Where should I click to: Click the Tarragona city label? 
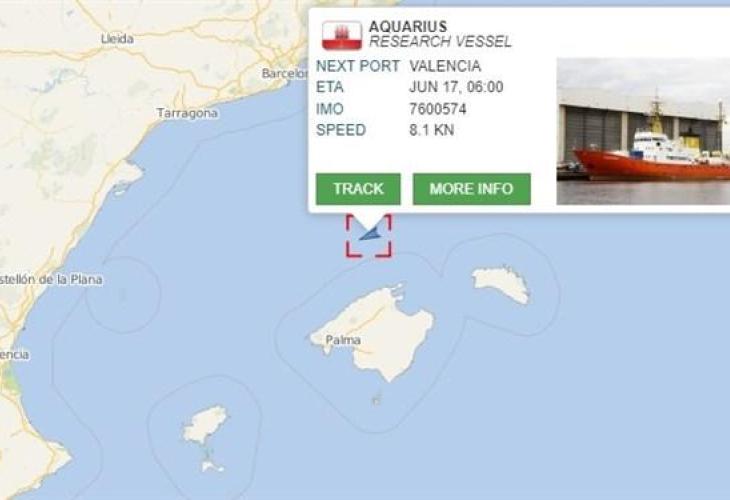187,113
